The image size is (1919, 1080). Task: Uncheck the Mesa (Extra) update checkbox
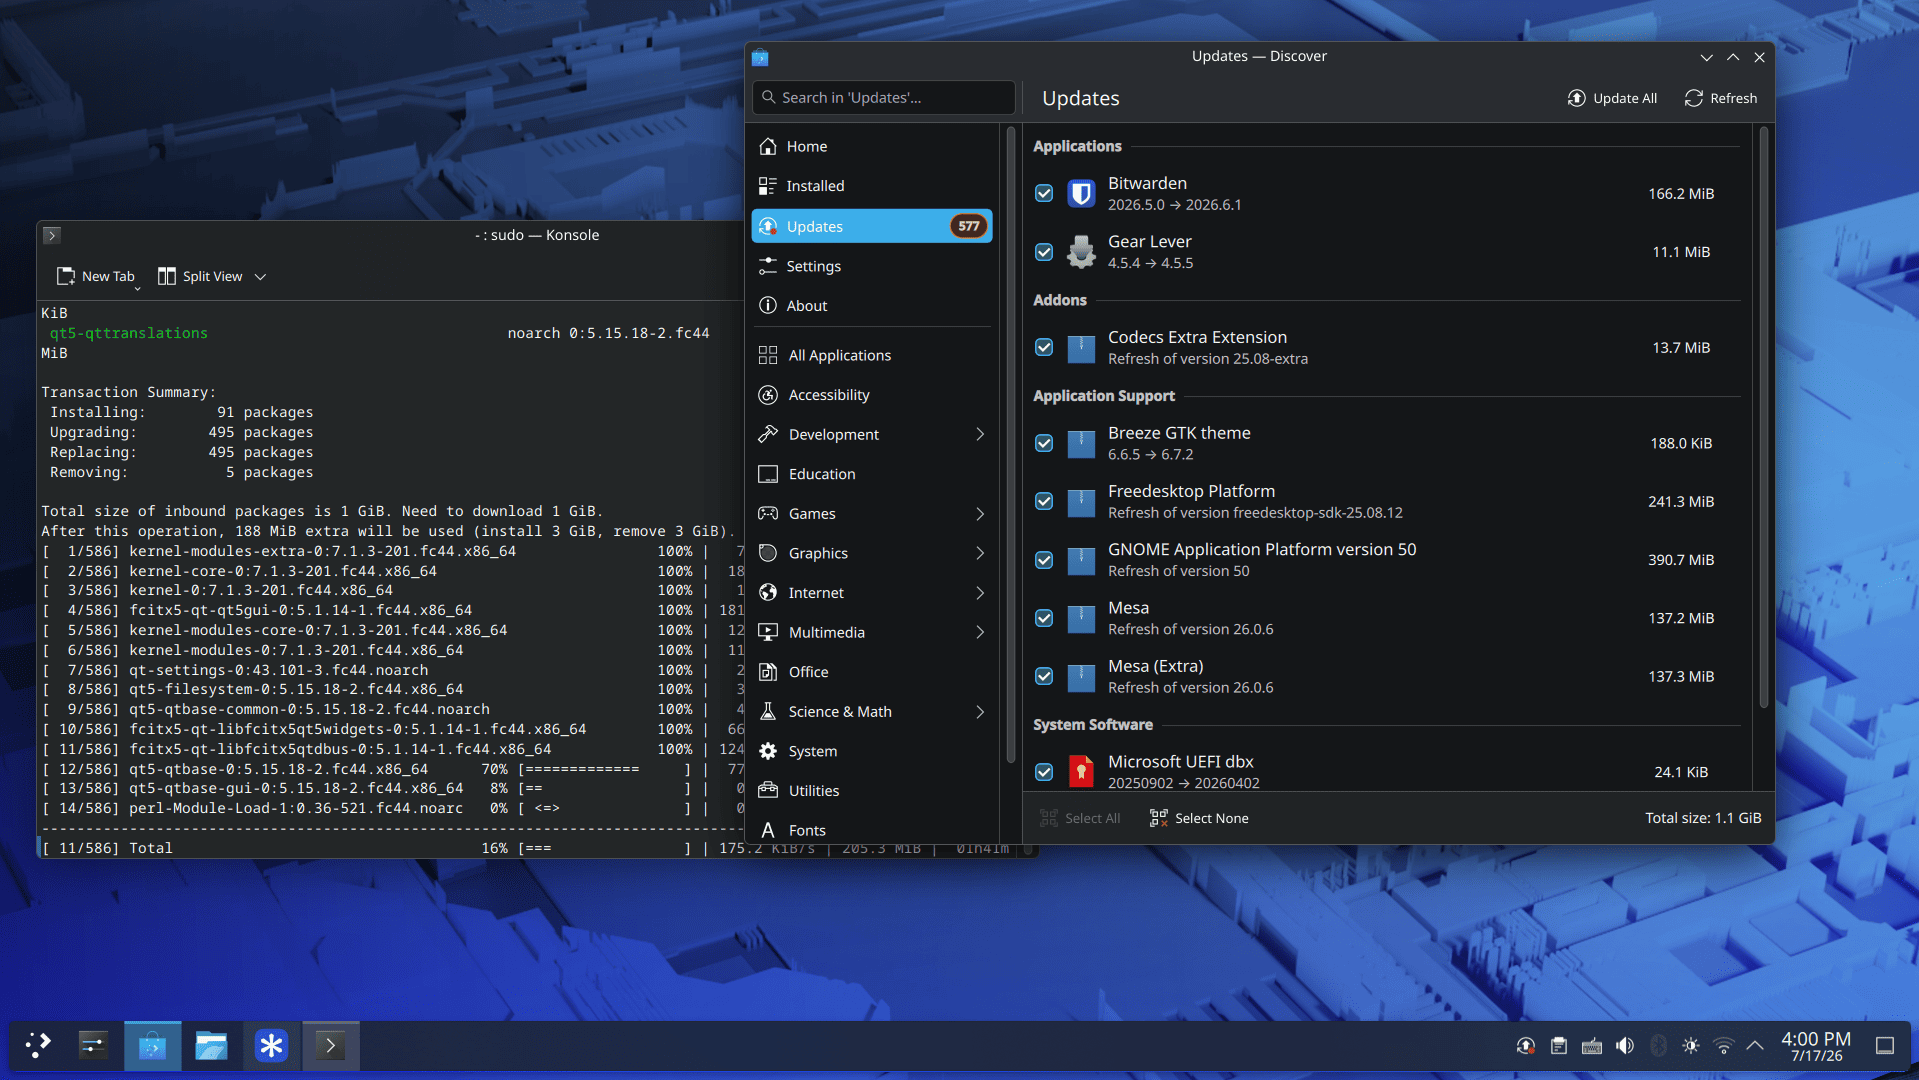click(1044, 677)
